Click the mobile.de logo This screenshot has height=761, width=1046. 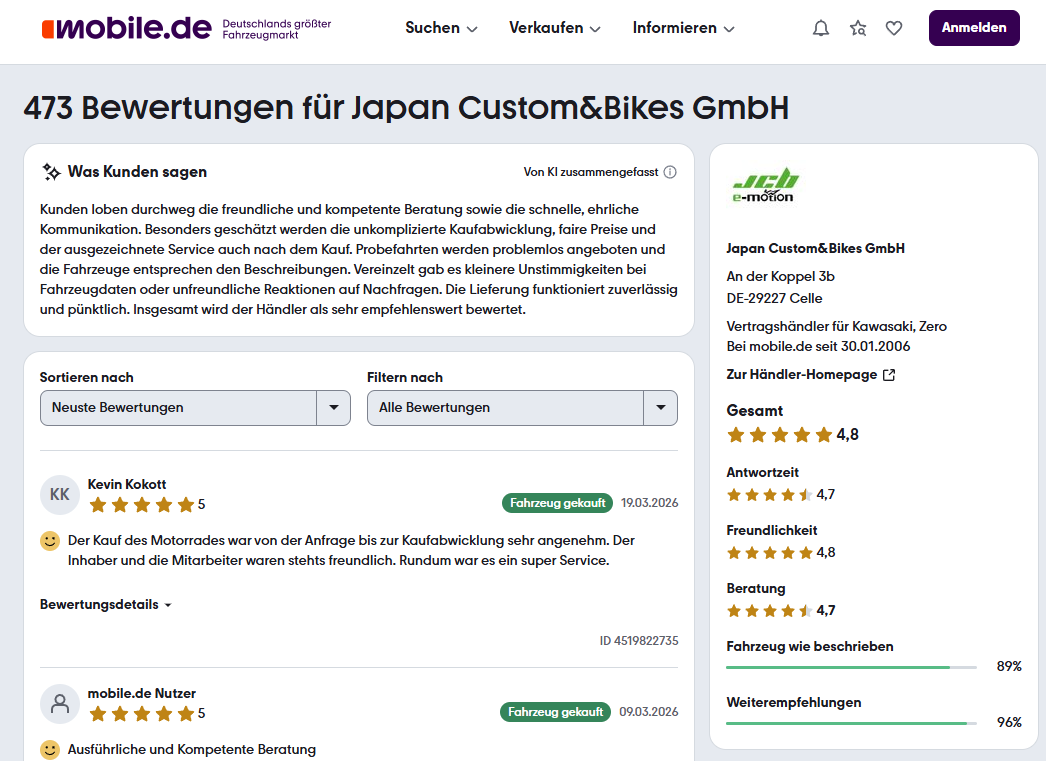[126, 28]
